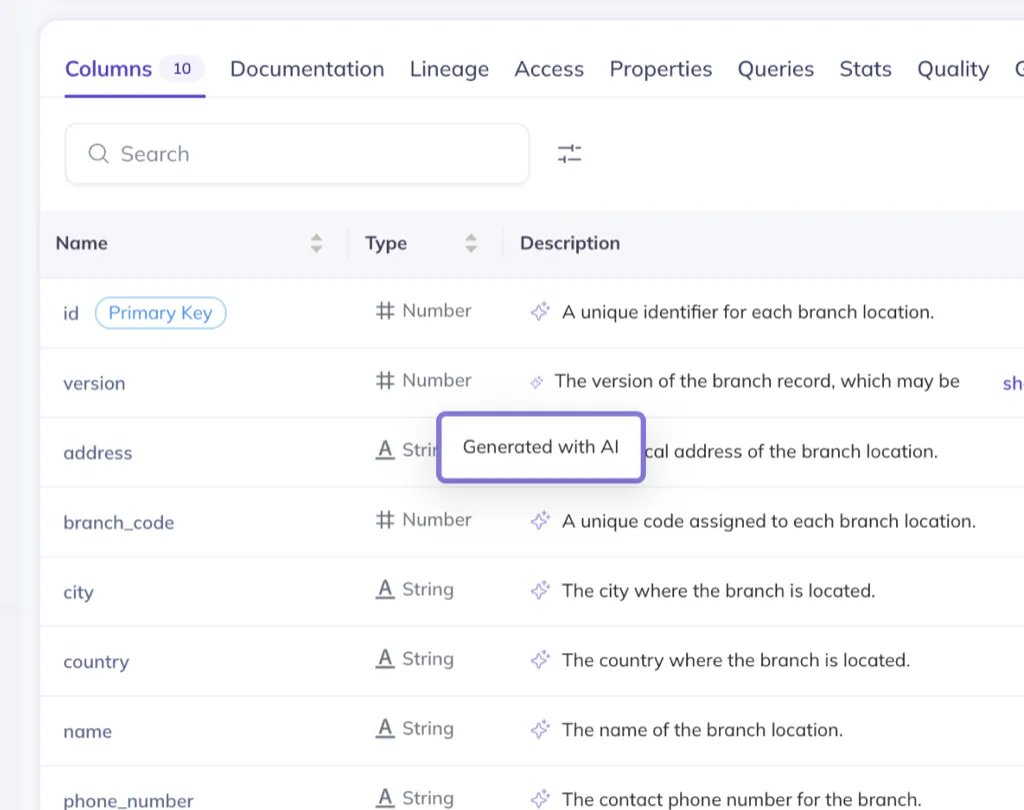Switch to the Lineage tab
The height and width of the screenshot is (810, 1024).
pos(449,69)
